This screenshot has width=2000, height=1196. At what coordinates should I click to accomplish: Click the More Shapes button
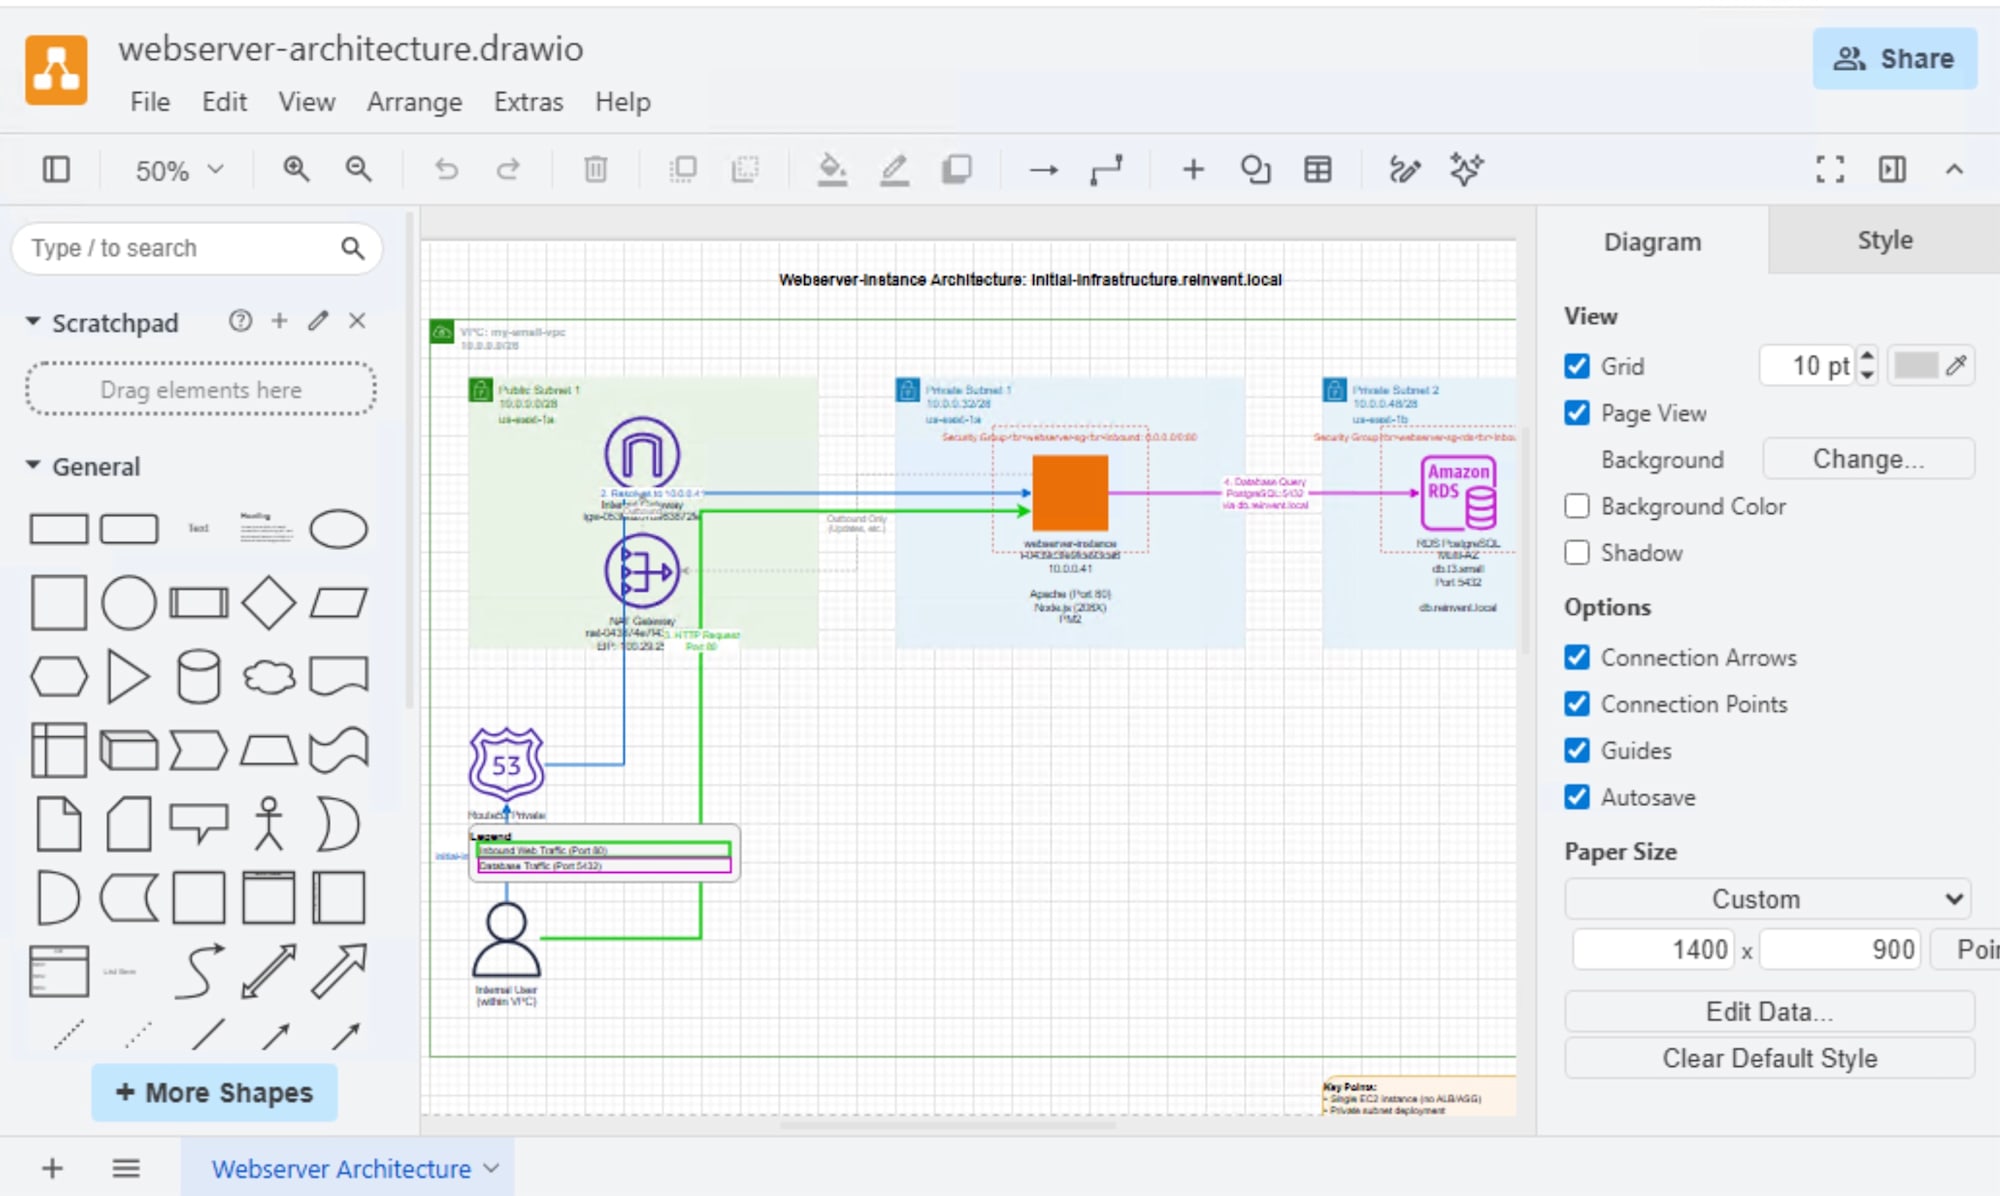(x=214, y=1092)
